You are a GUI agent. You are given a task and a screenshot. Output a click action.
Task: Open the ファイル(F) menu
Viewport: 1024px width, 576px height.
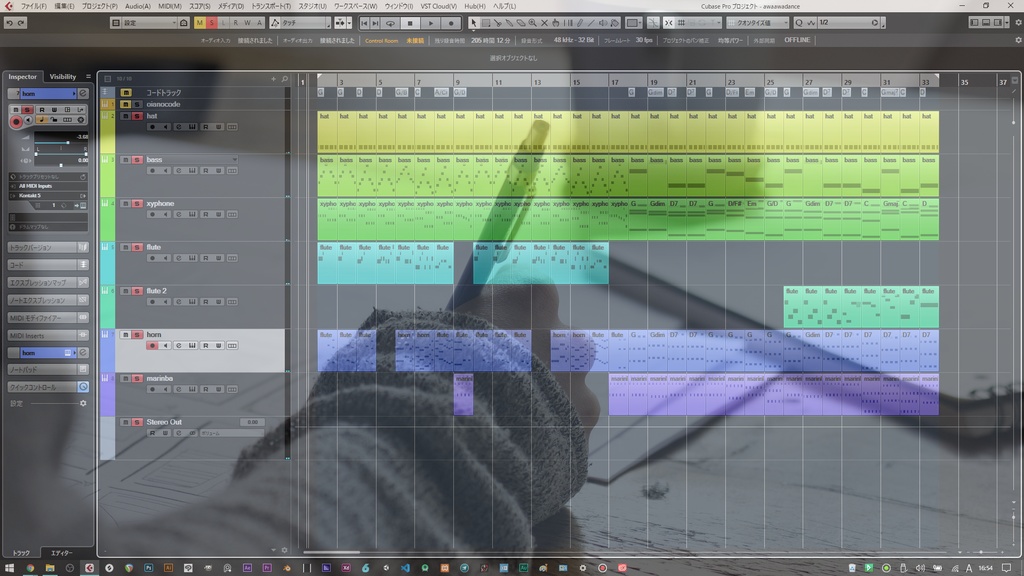[33, 6]
